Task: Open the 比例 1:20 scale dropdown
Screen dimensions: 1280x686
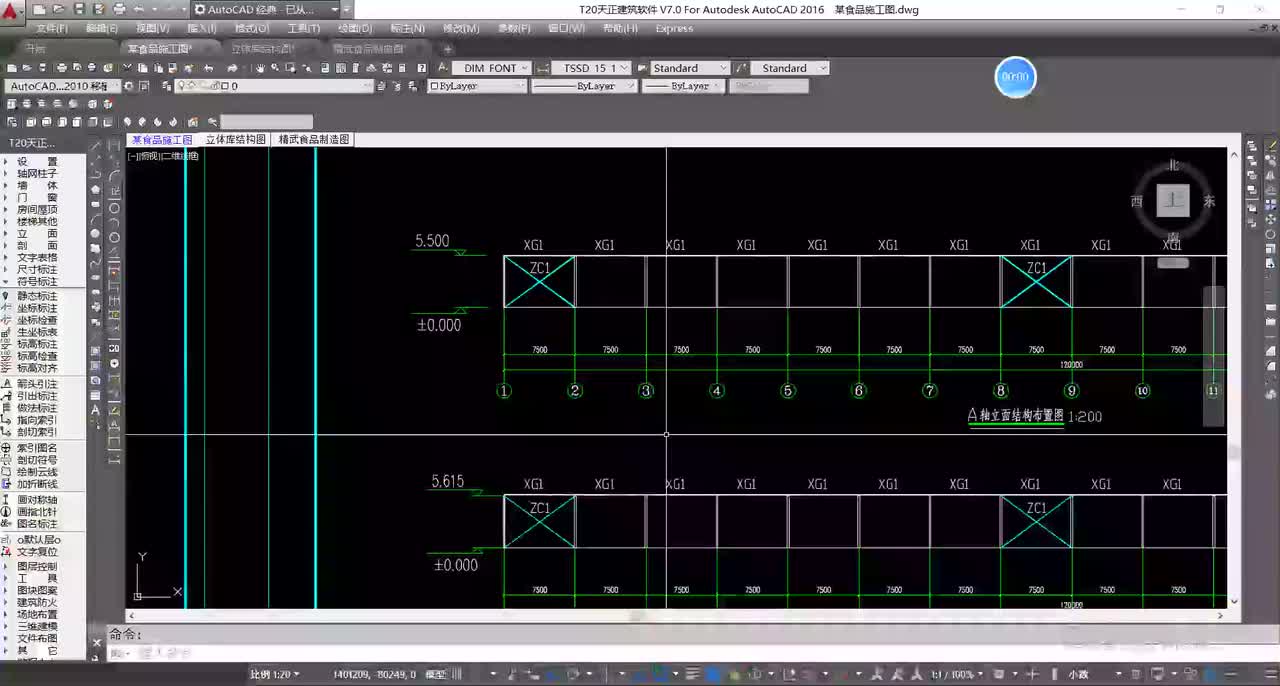Action: click(275, 675)
